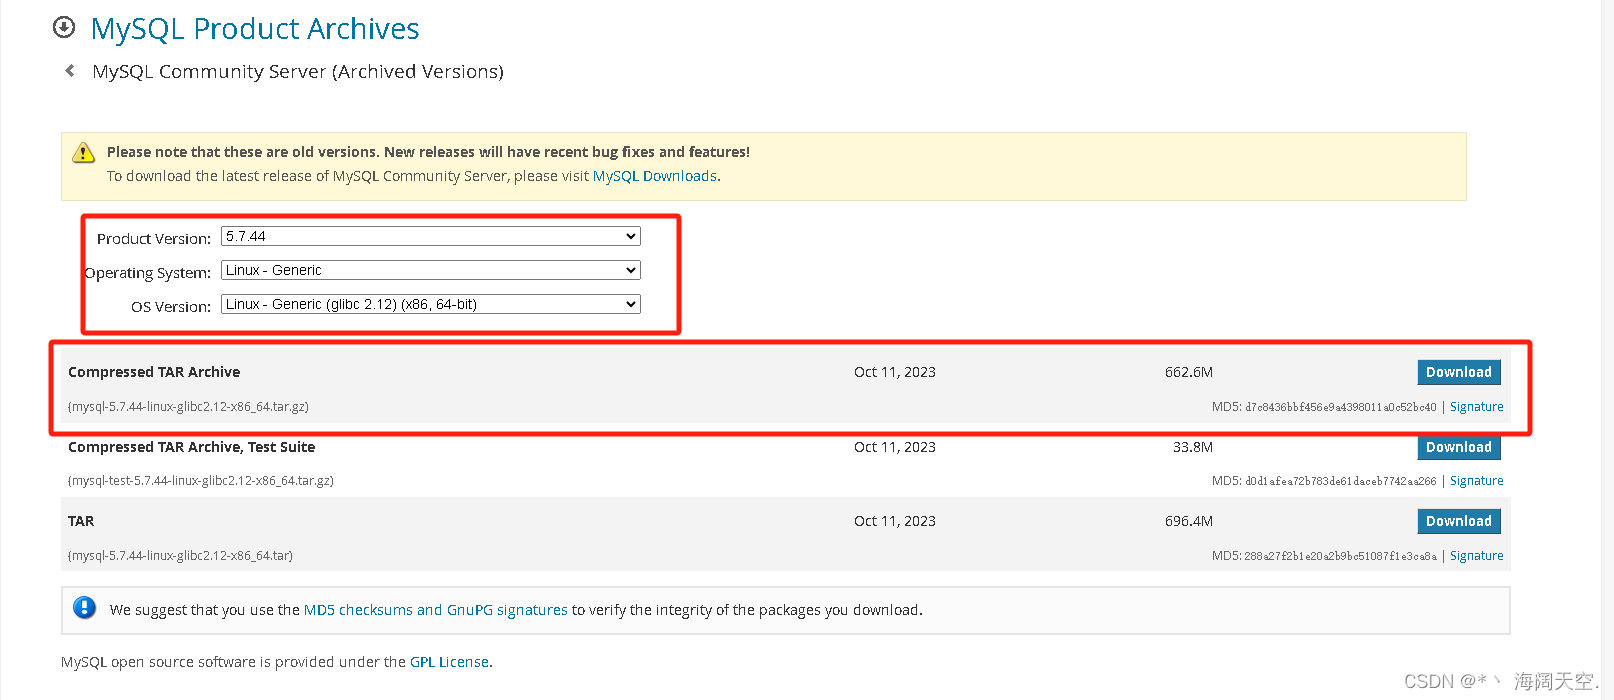Click Oct 11, 2023 date in Compressed TAR Archive row

[x=895, y=372]
